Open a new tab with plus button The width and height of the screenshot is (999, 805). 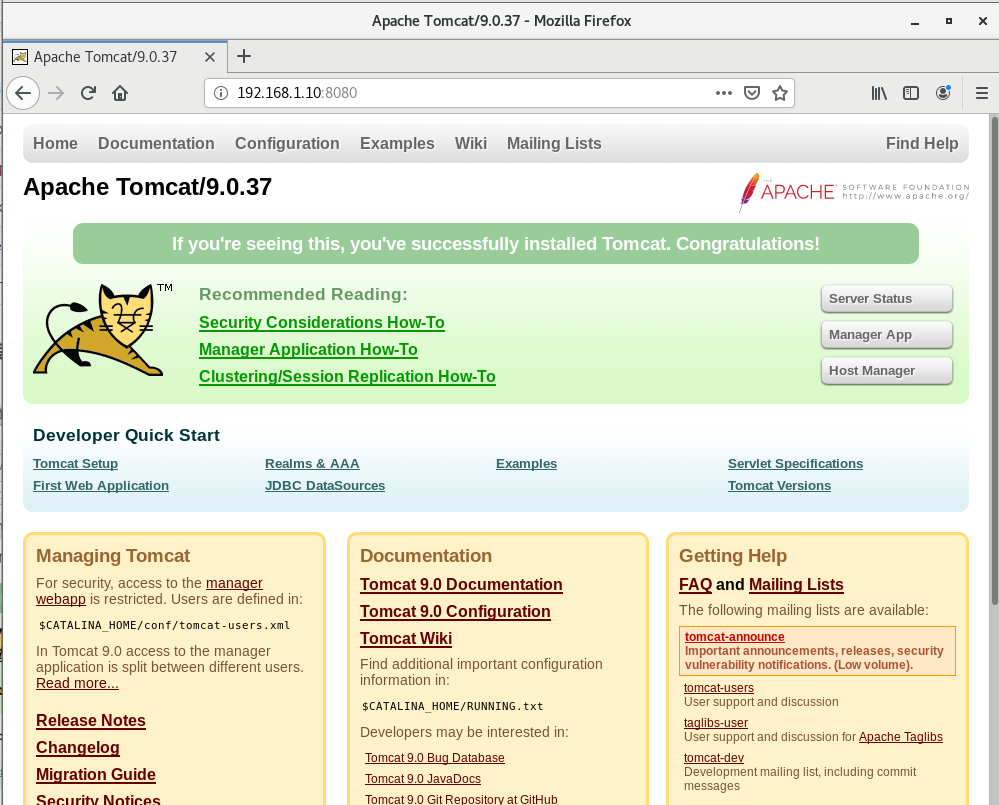click(243, 57)
